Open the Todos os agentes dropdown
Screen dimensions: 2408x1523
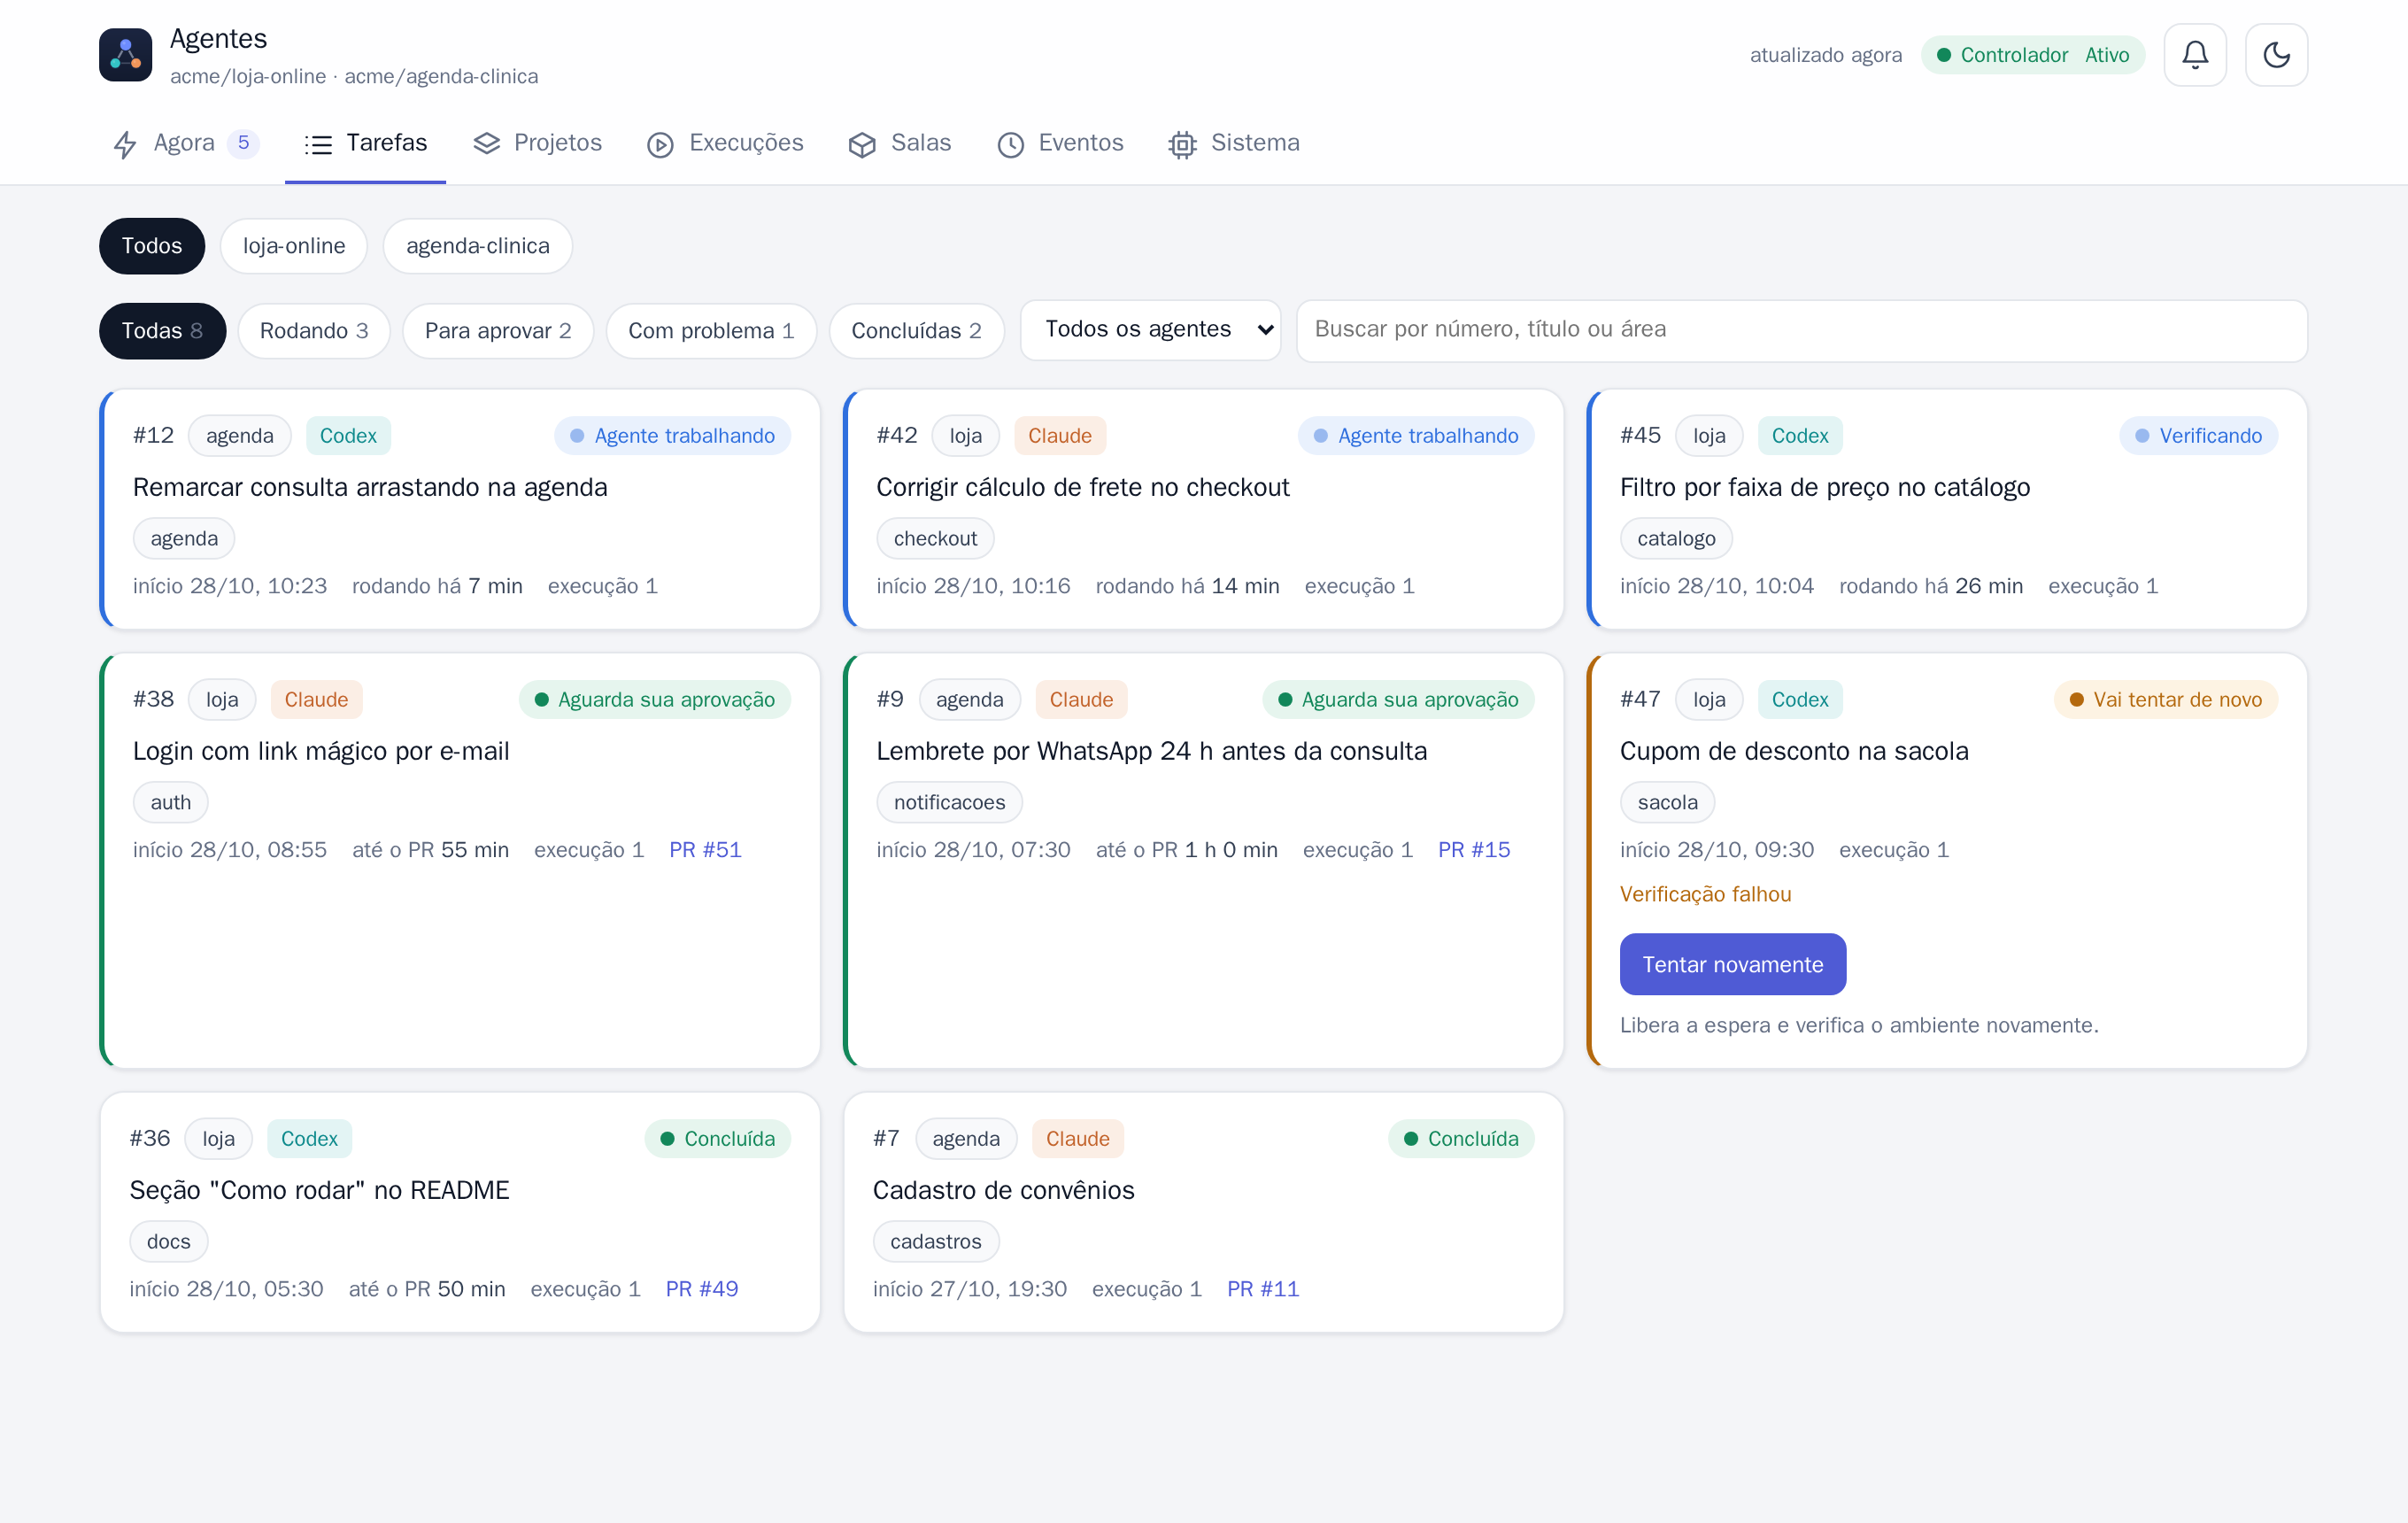click(1150, 330)
